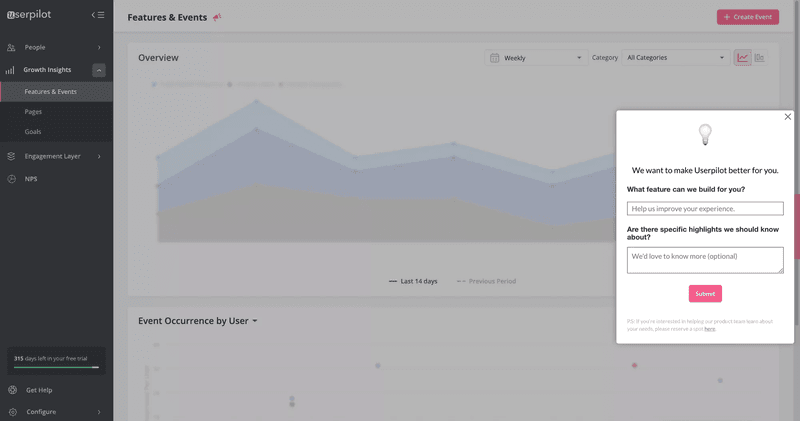
Task: Click the People icon in the sidebar
Action: coord(10,47)
